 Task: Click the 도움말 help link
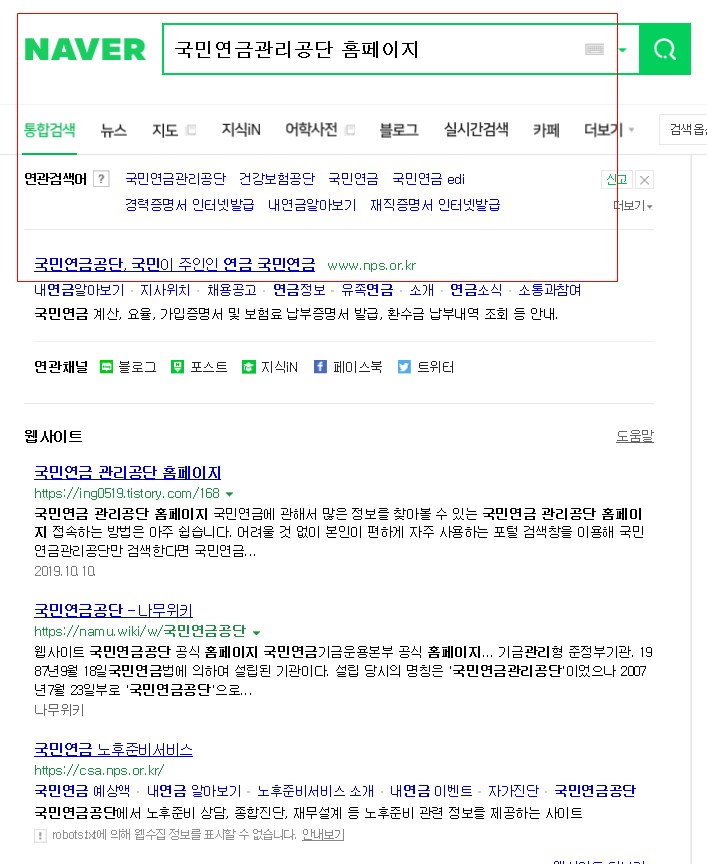click(x=635, y=436)
